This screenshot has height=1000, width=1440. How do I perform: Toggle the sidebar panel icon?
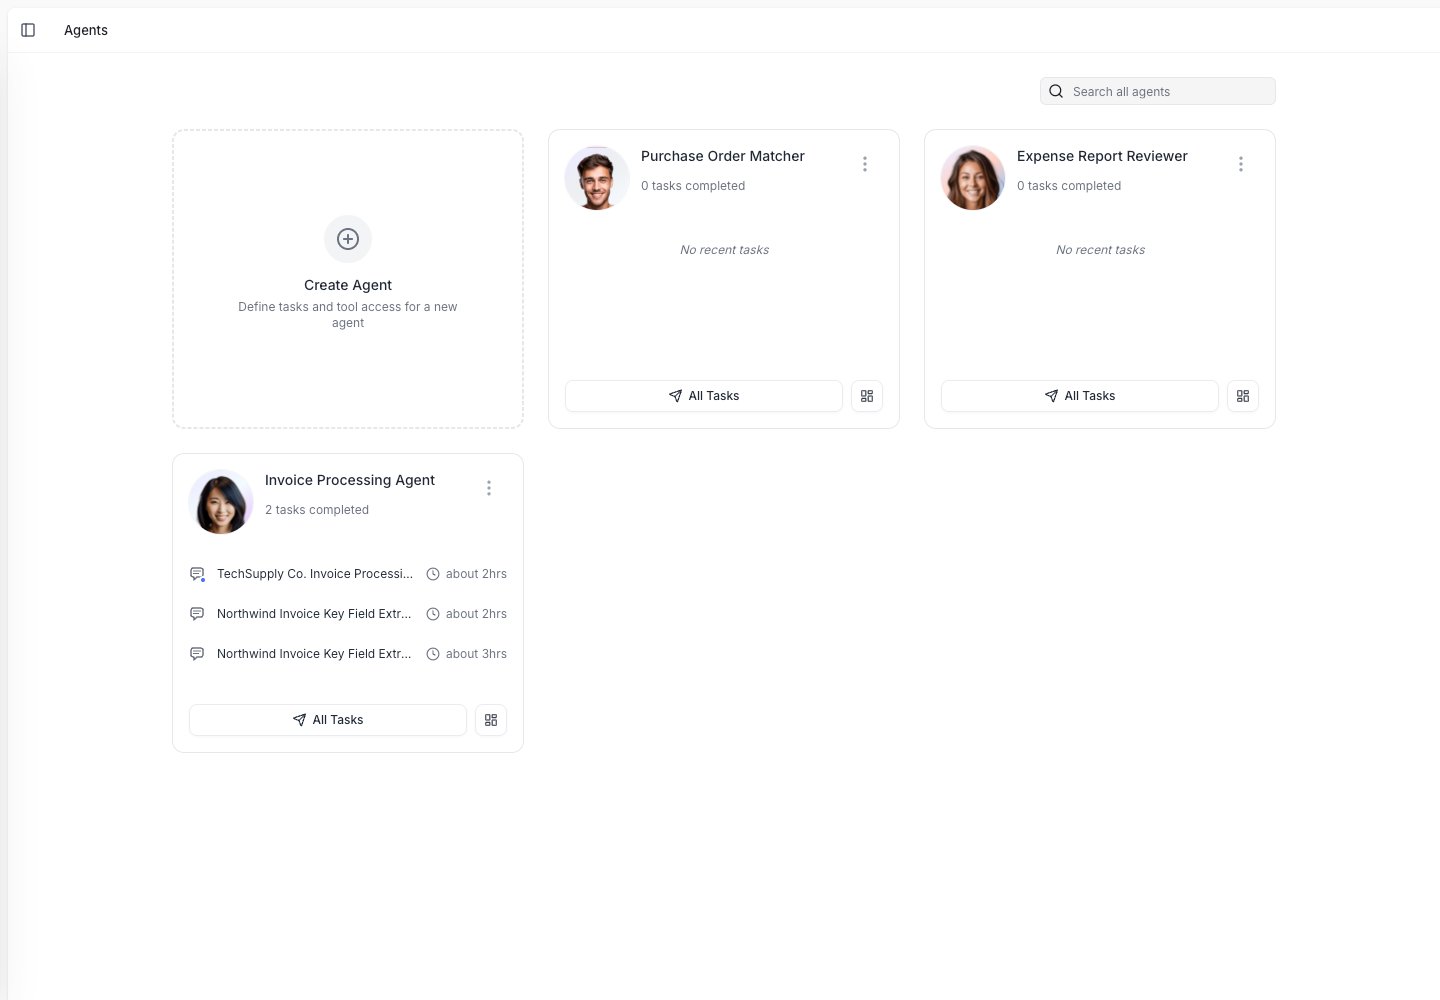[x=28, y=30]
